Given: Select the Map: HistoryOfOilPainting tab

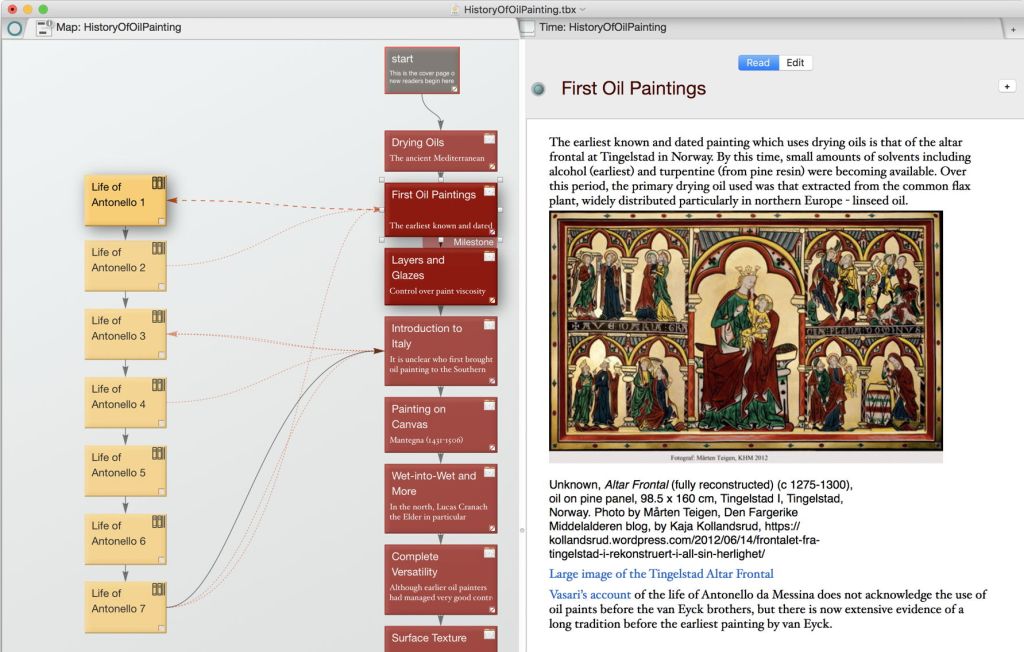Looking at the screenshot, I should 118,28.
